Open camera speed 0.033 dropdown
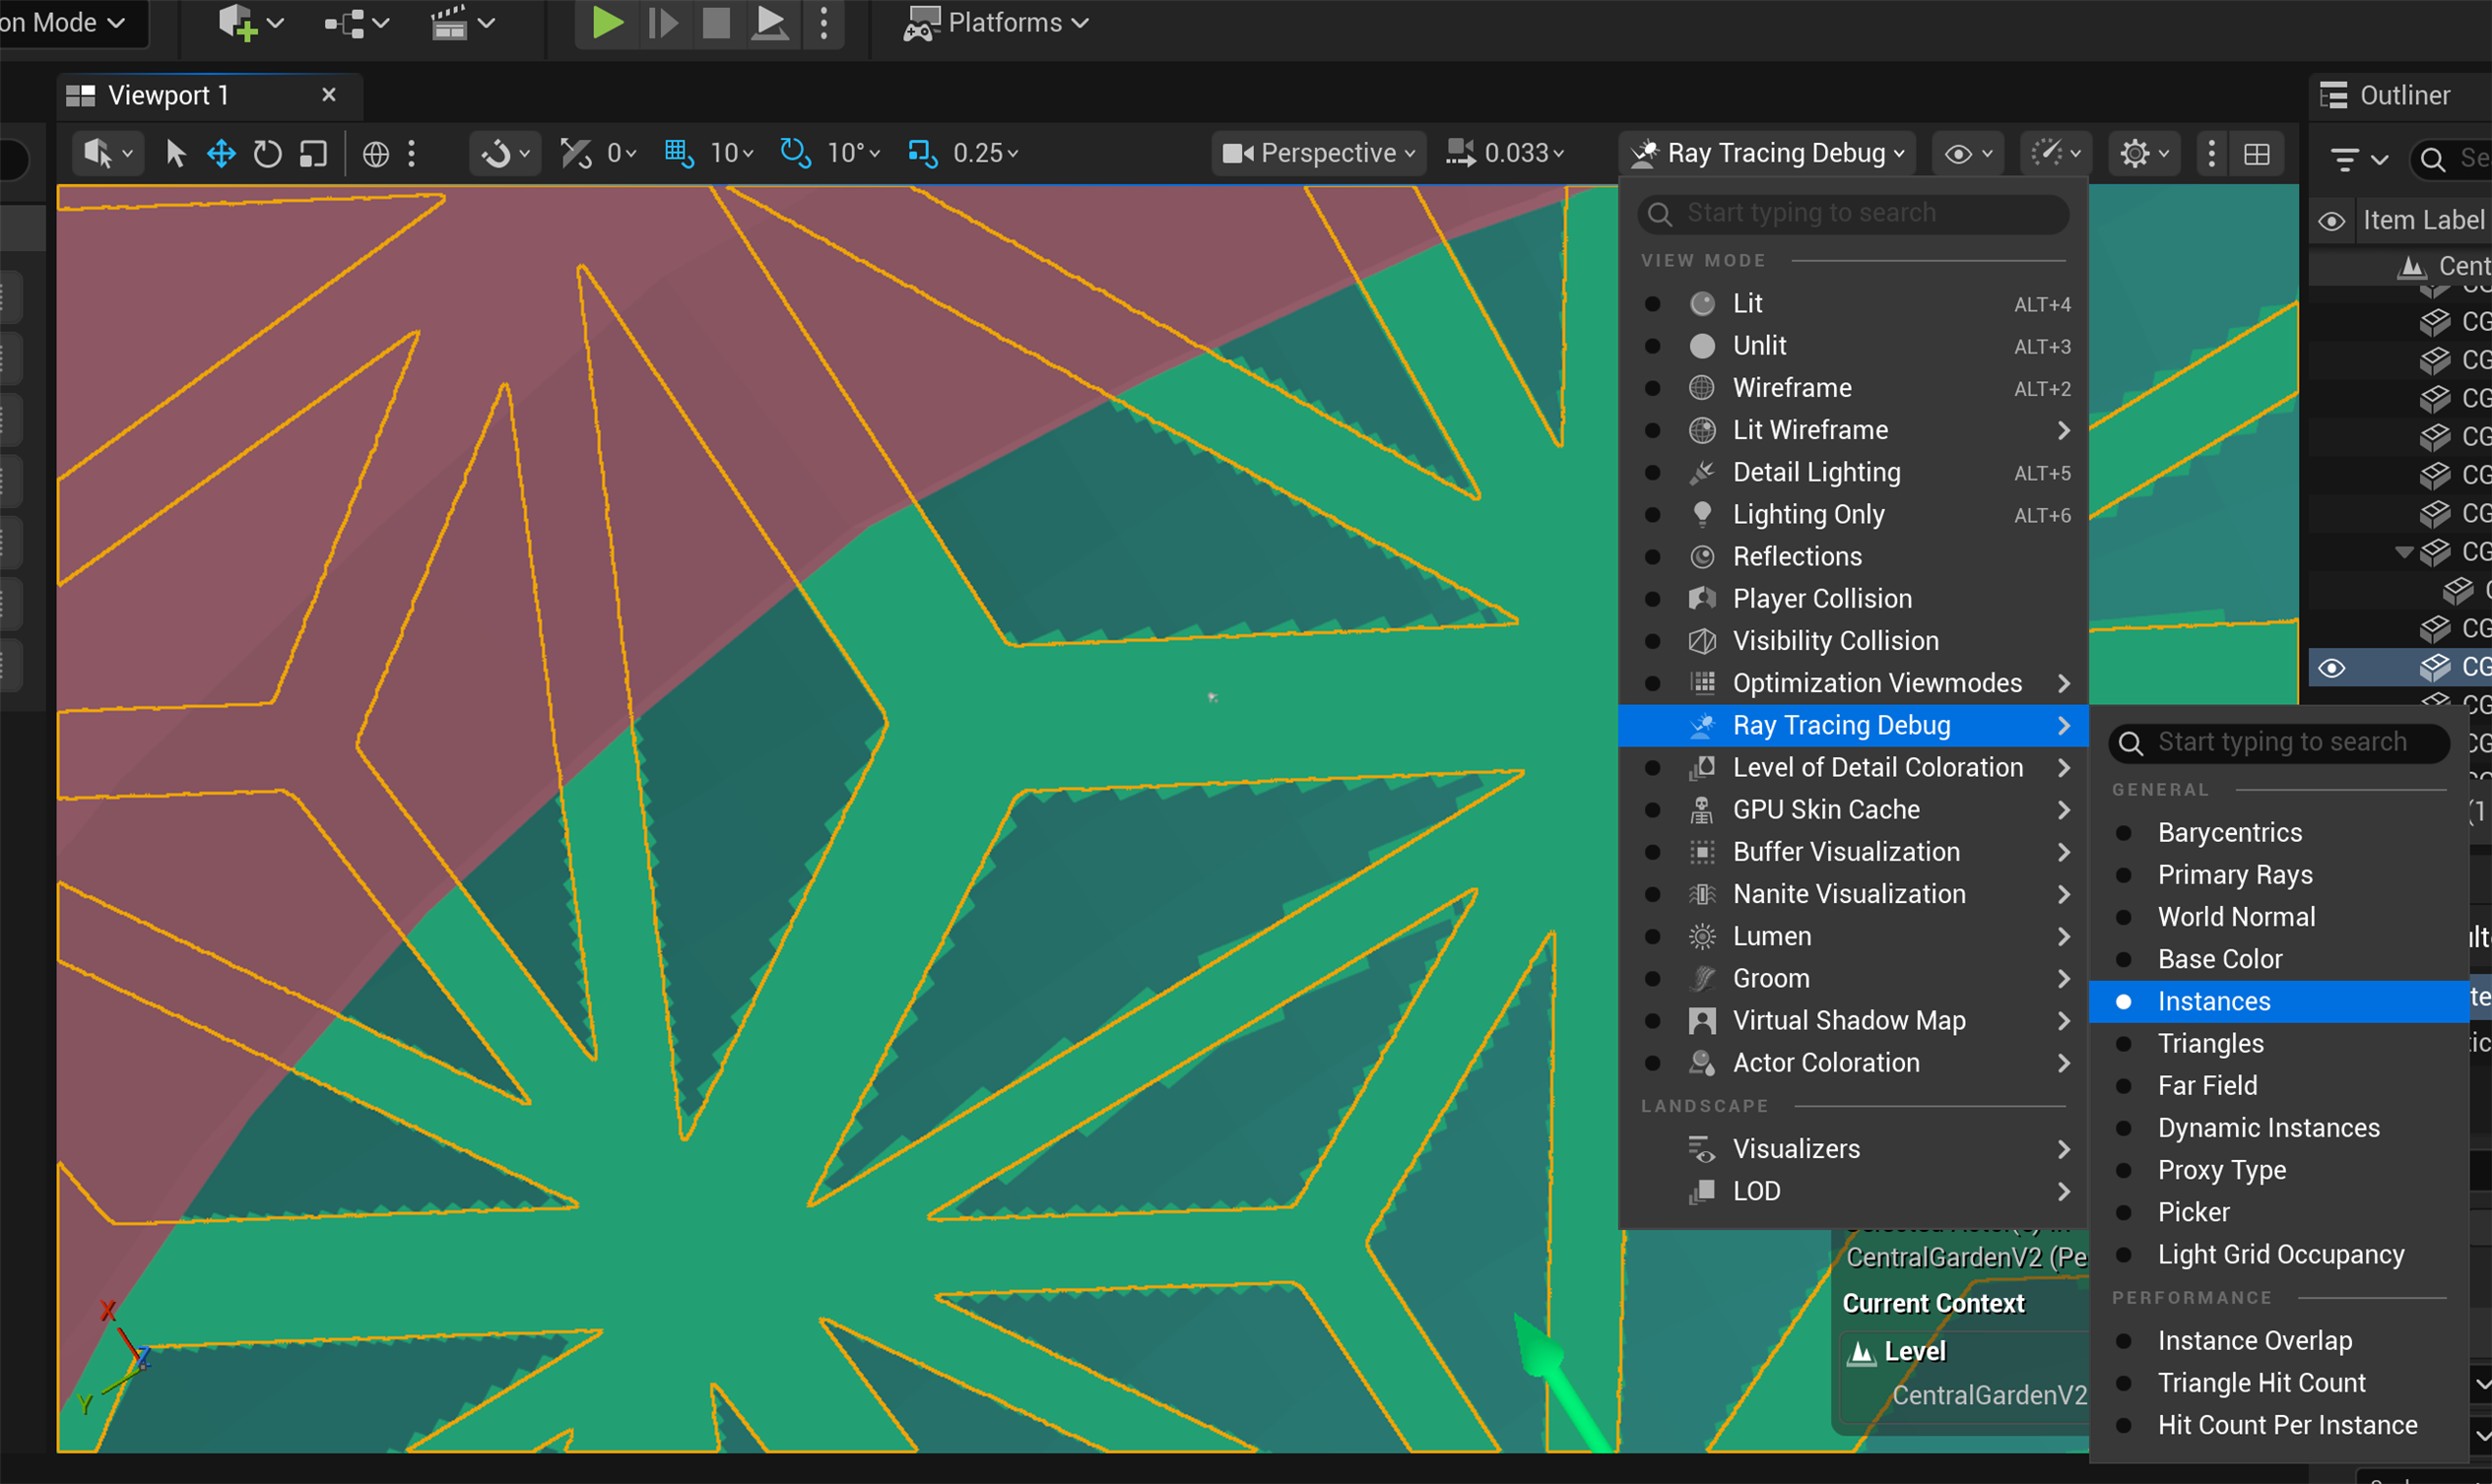2492x1484 pixels. 1505,153
